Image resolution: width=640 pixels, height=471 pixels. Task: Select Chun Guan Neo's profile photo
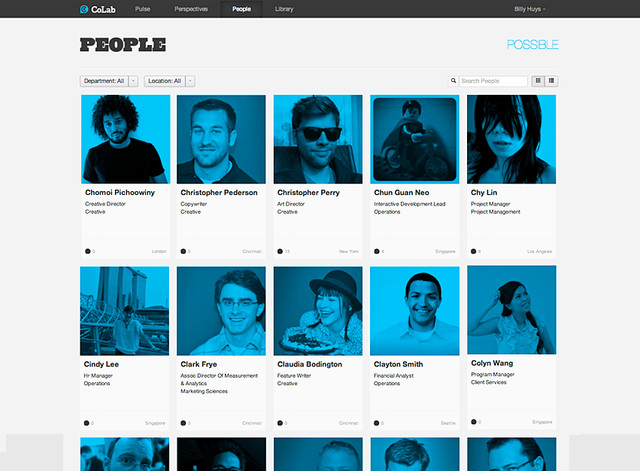point(415,139)
